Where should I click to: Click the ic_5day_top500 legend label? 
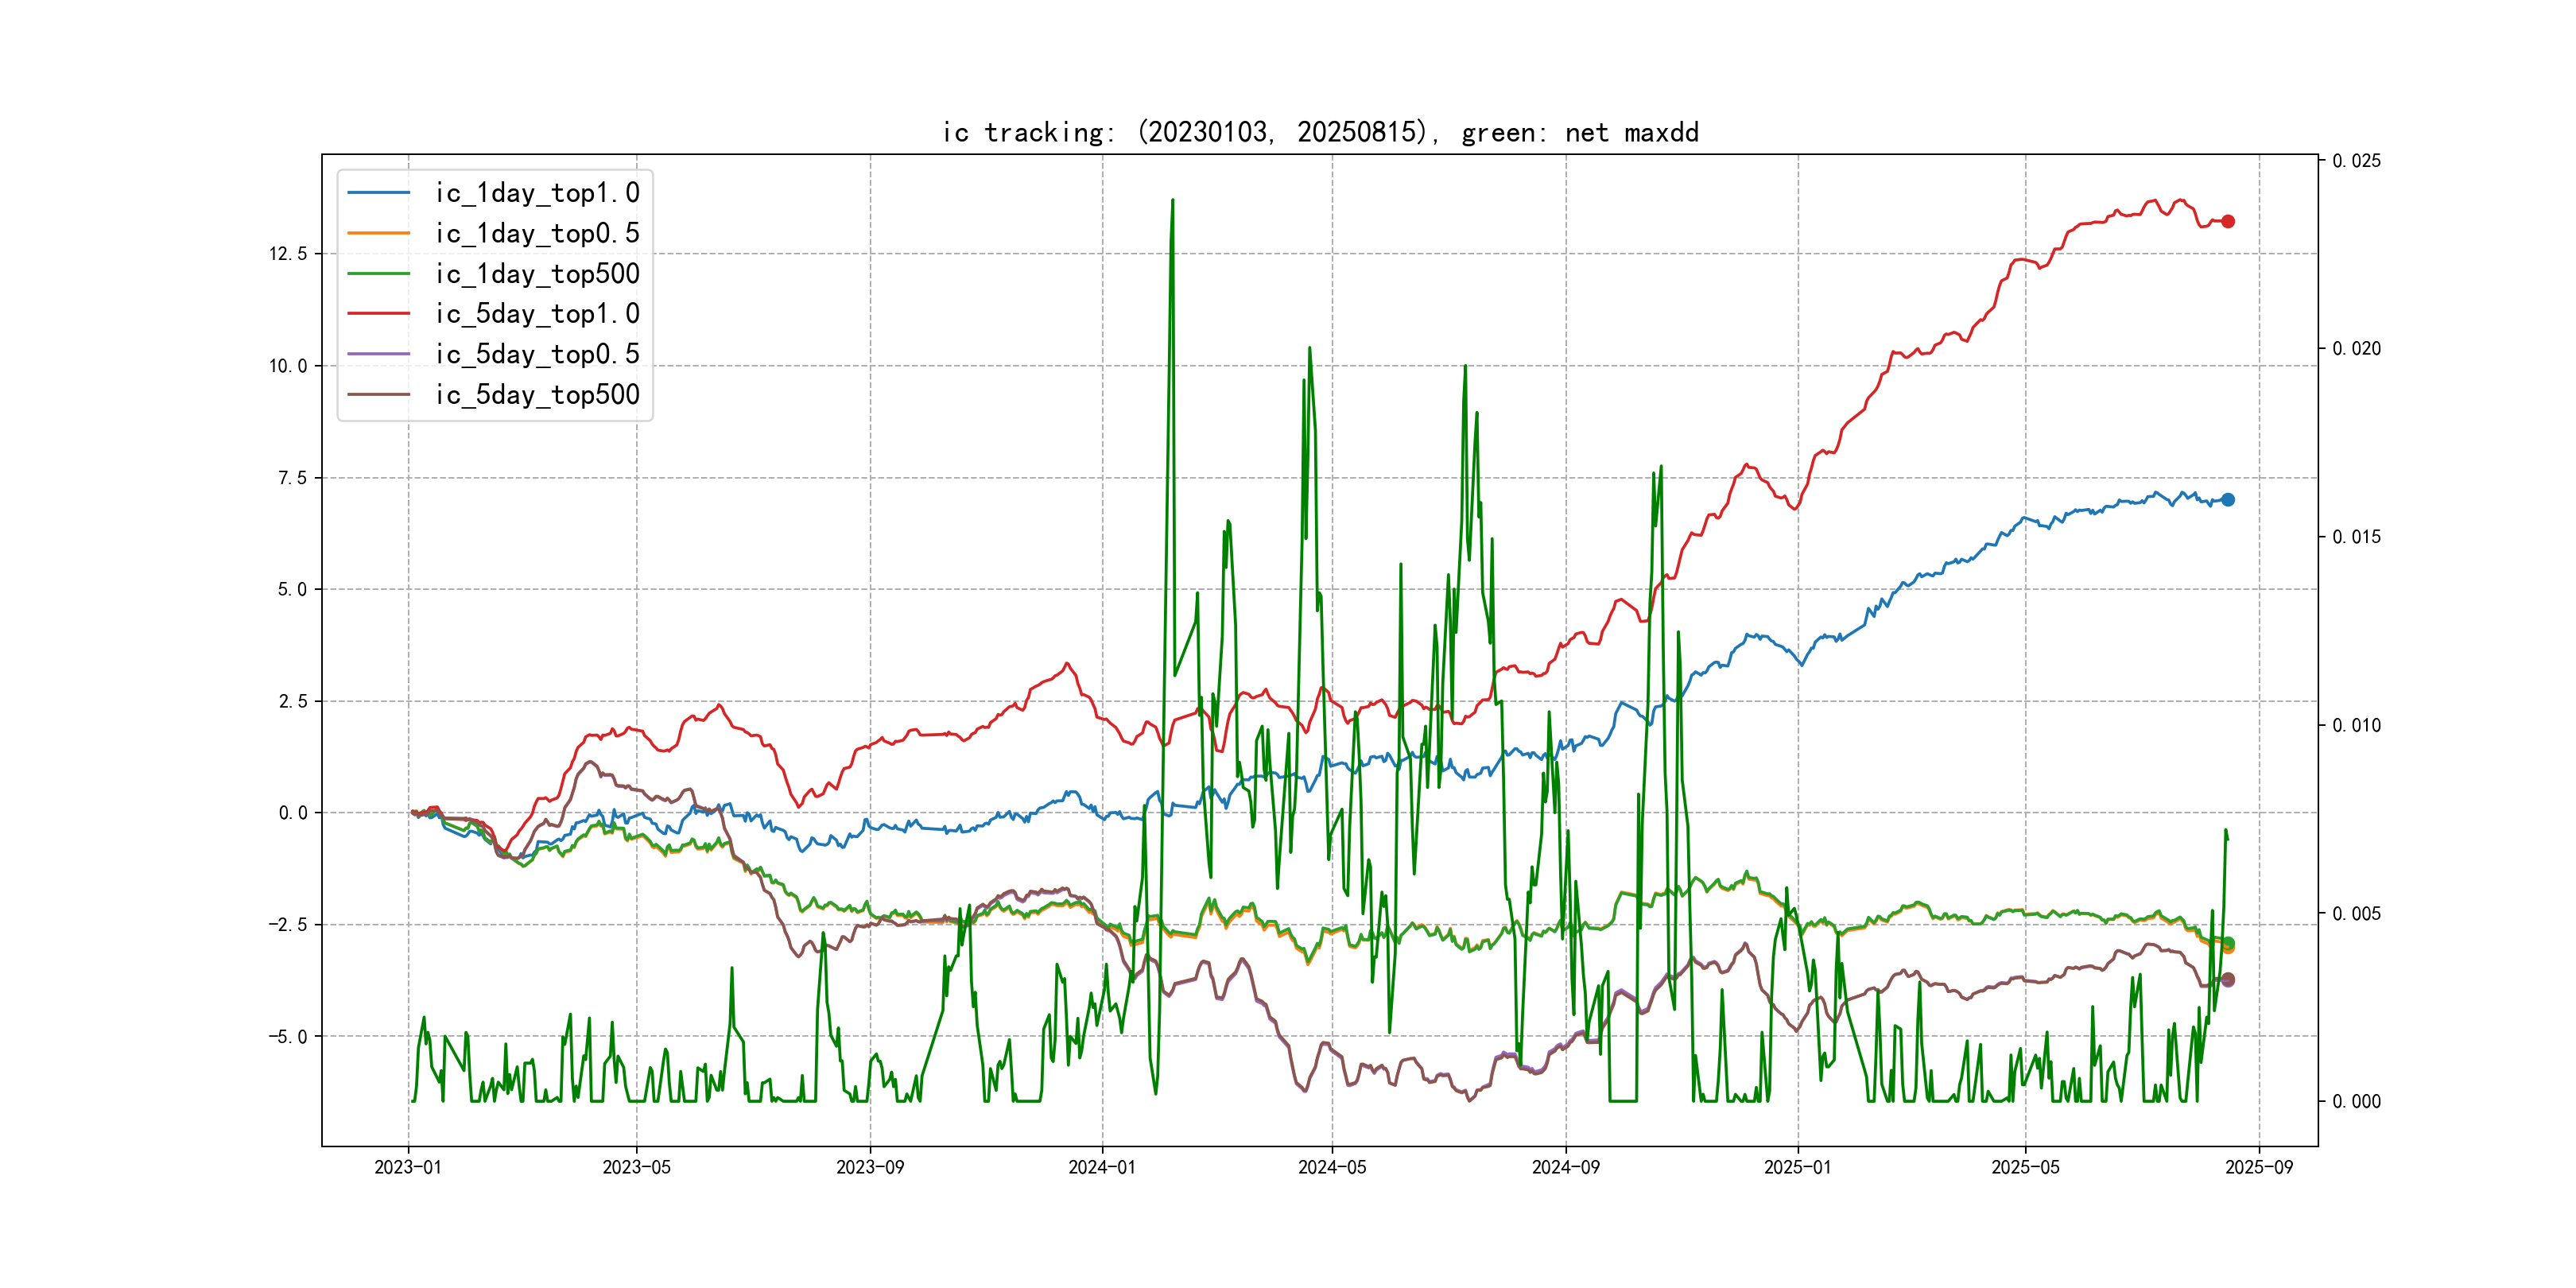coord(536,395)
